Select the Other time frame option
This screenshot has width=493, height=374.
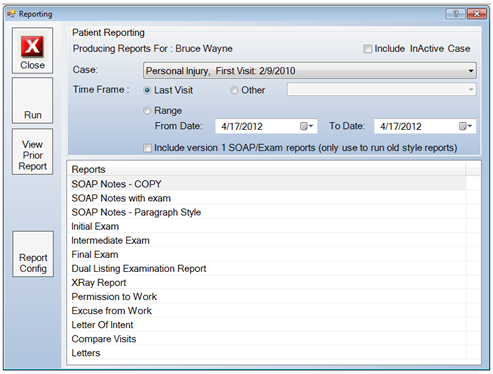(x=234, y=90)
